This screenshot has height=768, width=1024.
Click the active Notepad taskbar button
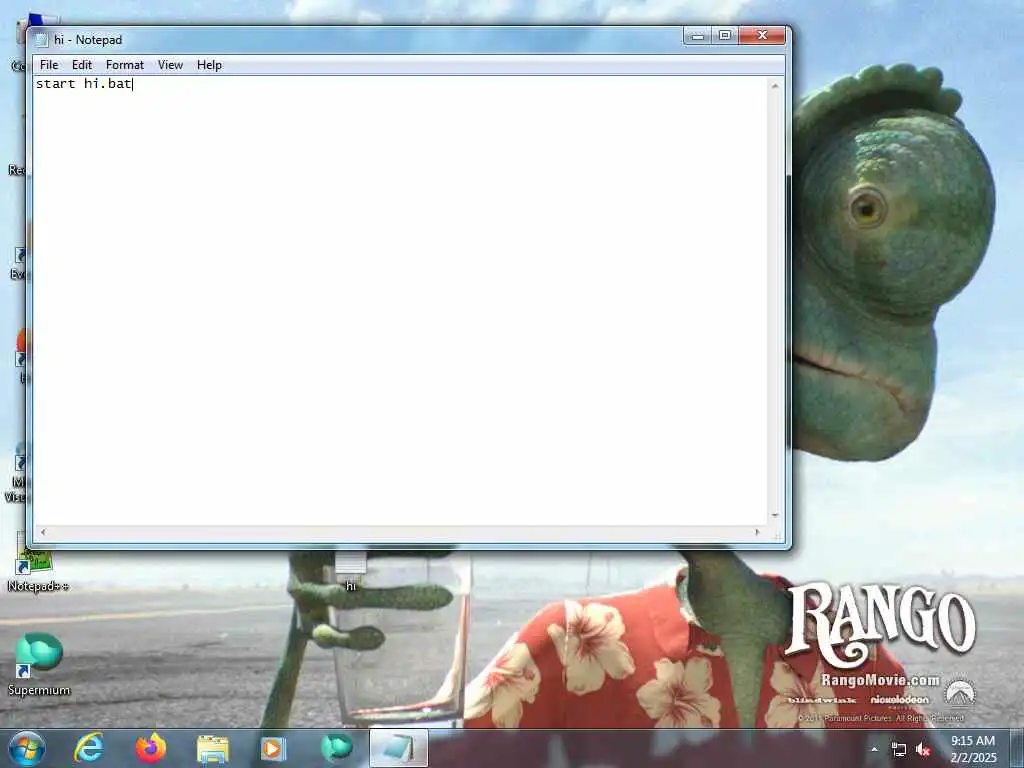(x=399, y=748)
